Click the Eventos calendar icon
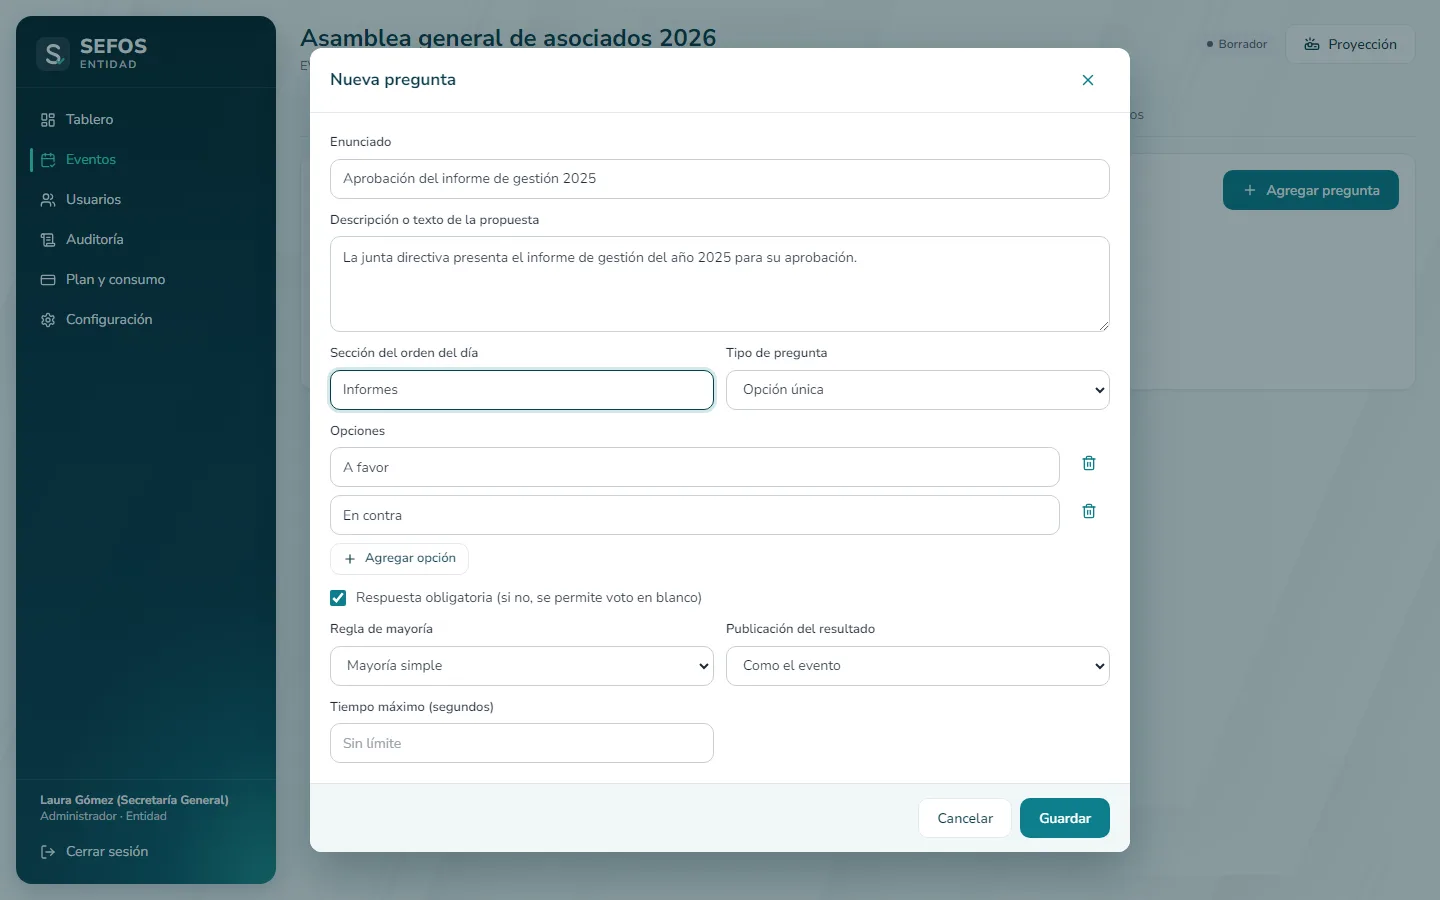The image size is (1440, 900). (48, 160)
